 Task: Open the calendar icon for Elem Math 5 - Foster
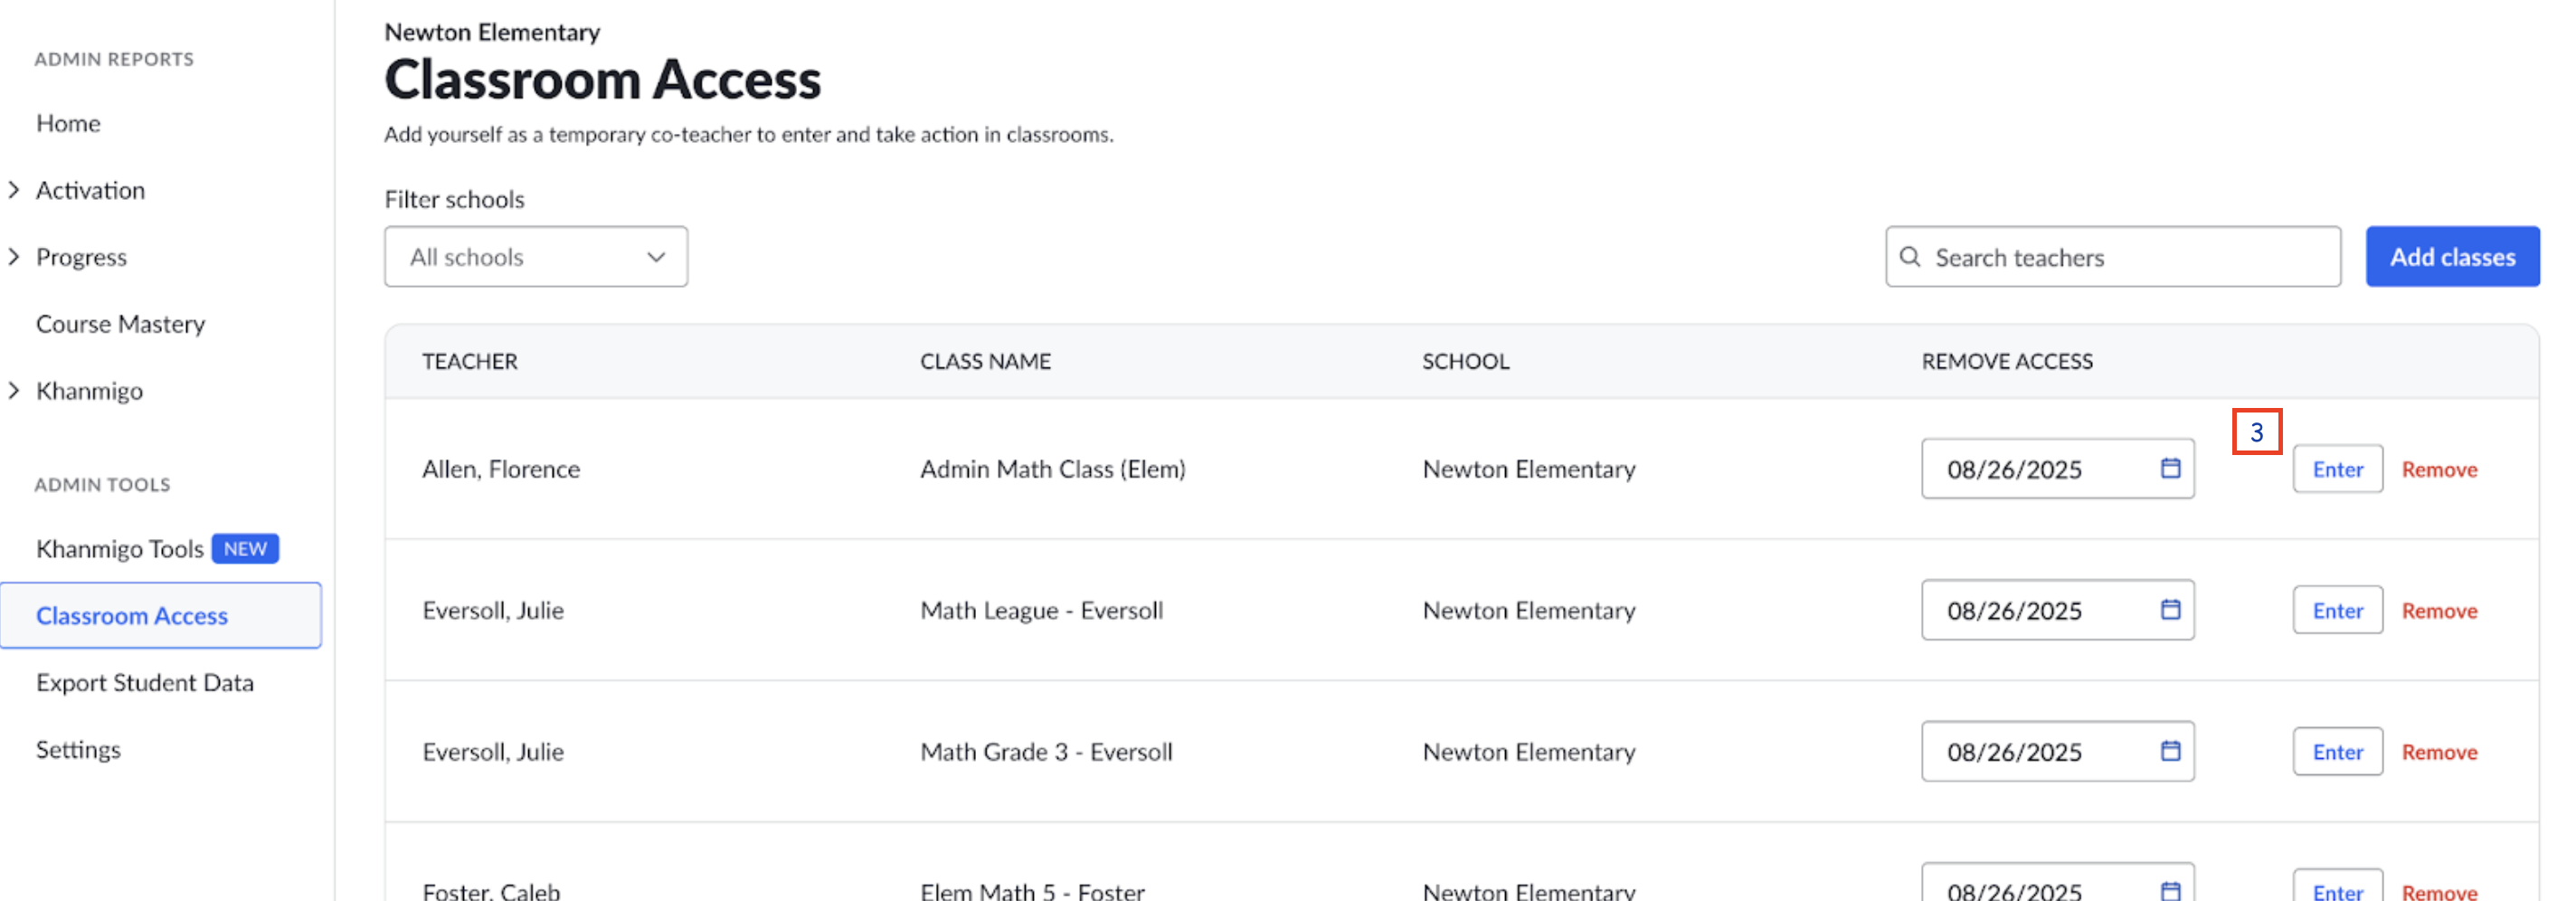[x=2170, y=888]
